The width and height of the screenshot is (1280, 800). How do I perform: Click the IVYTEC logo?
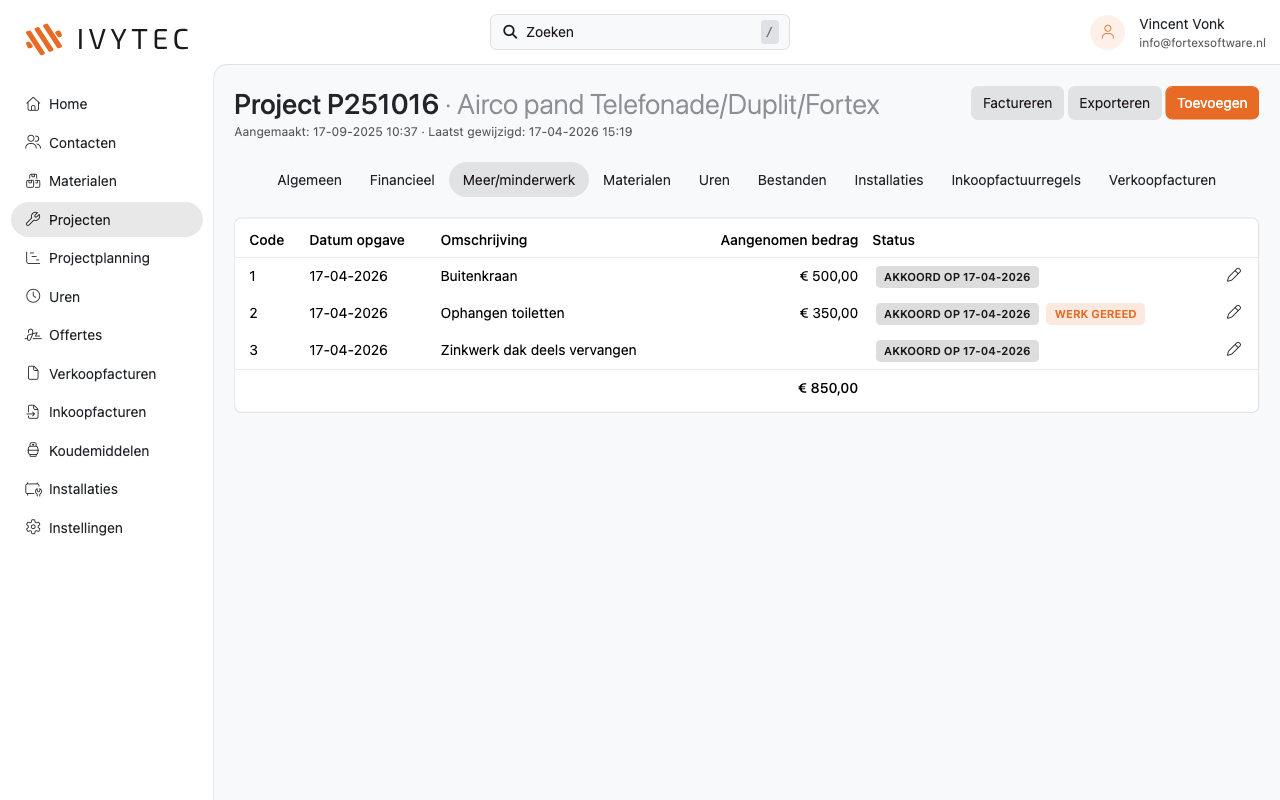pos(106,38)
